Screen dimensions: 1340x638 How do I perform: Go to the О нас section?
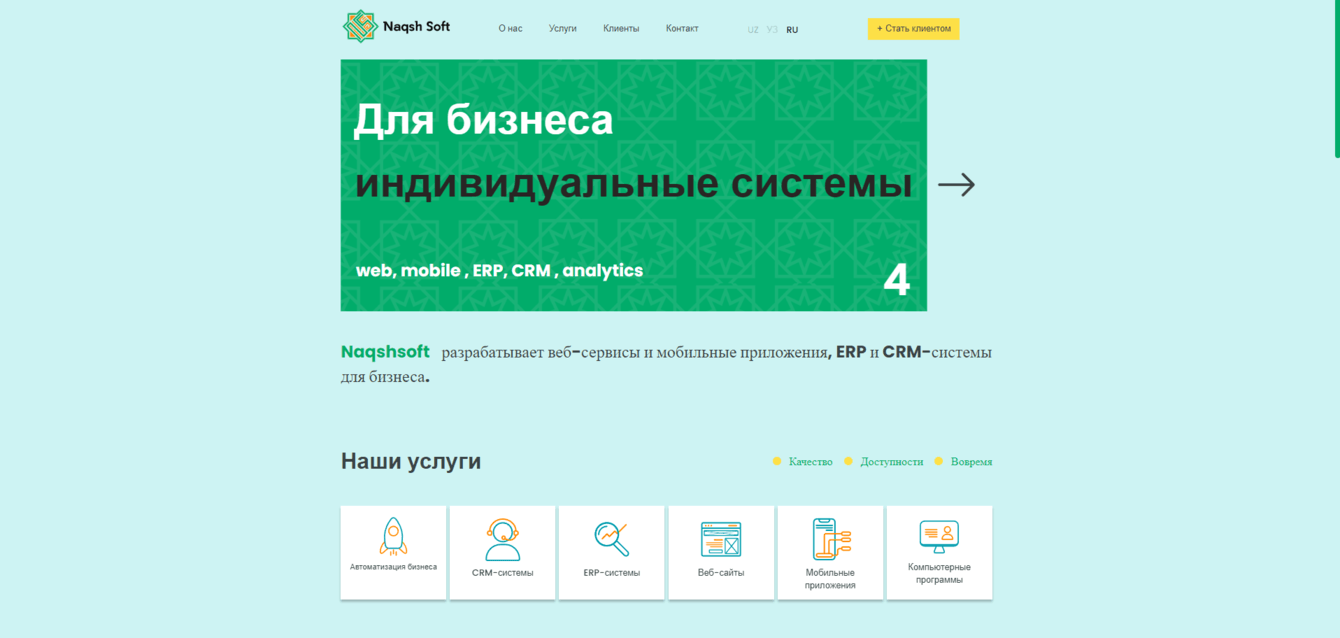coord(512,28)
